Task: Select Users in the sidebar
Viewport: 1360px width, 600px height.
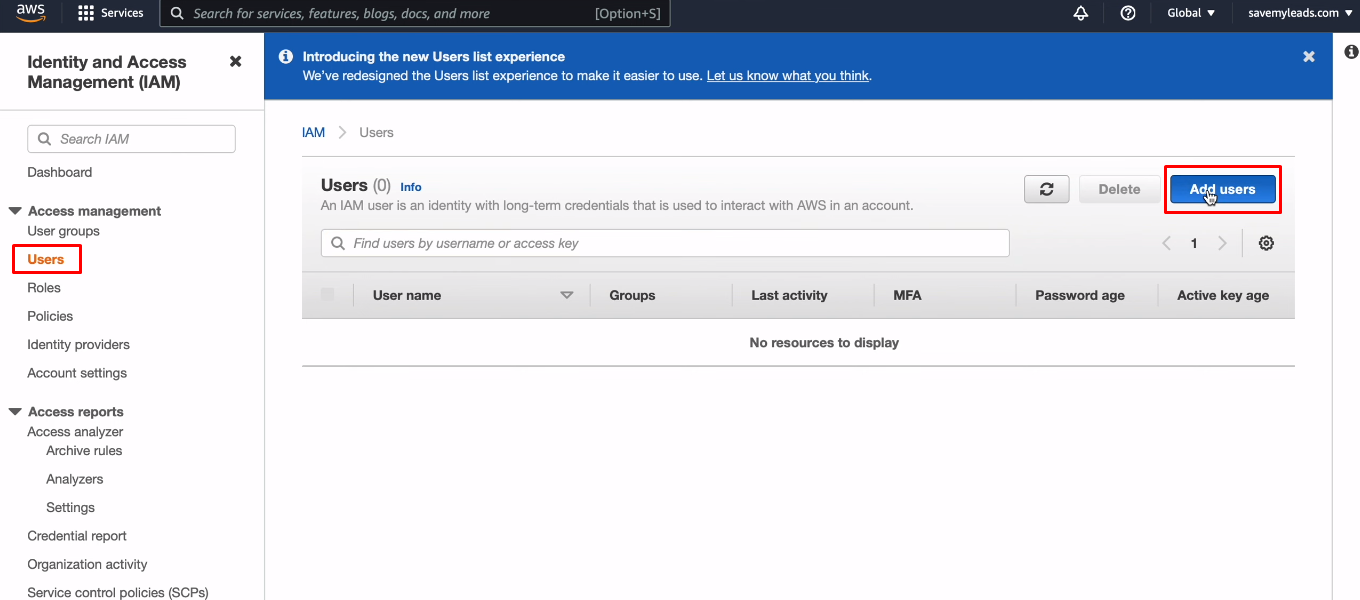Action: coord(46,259)
